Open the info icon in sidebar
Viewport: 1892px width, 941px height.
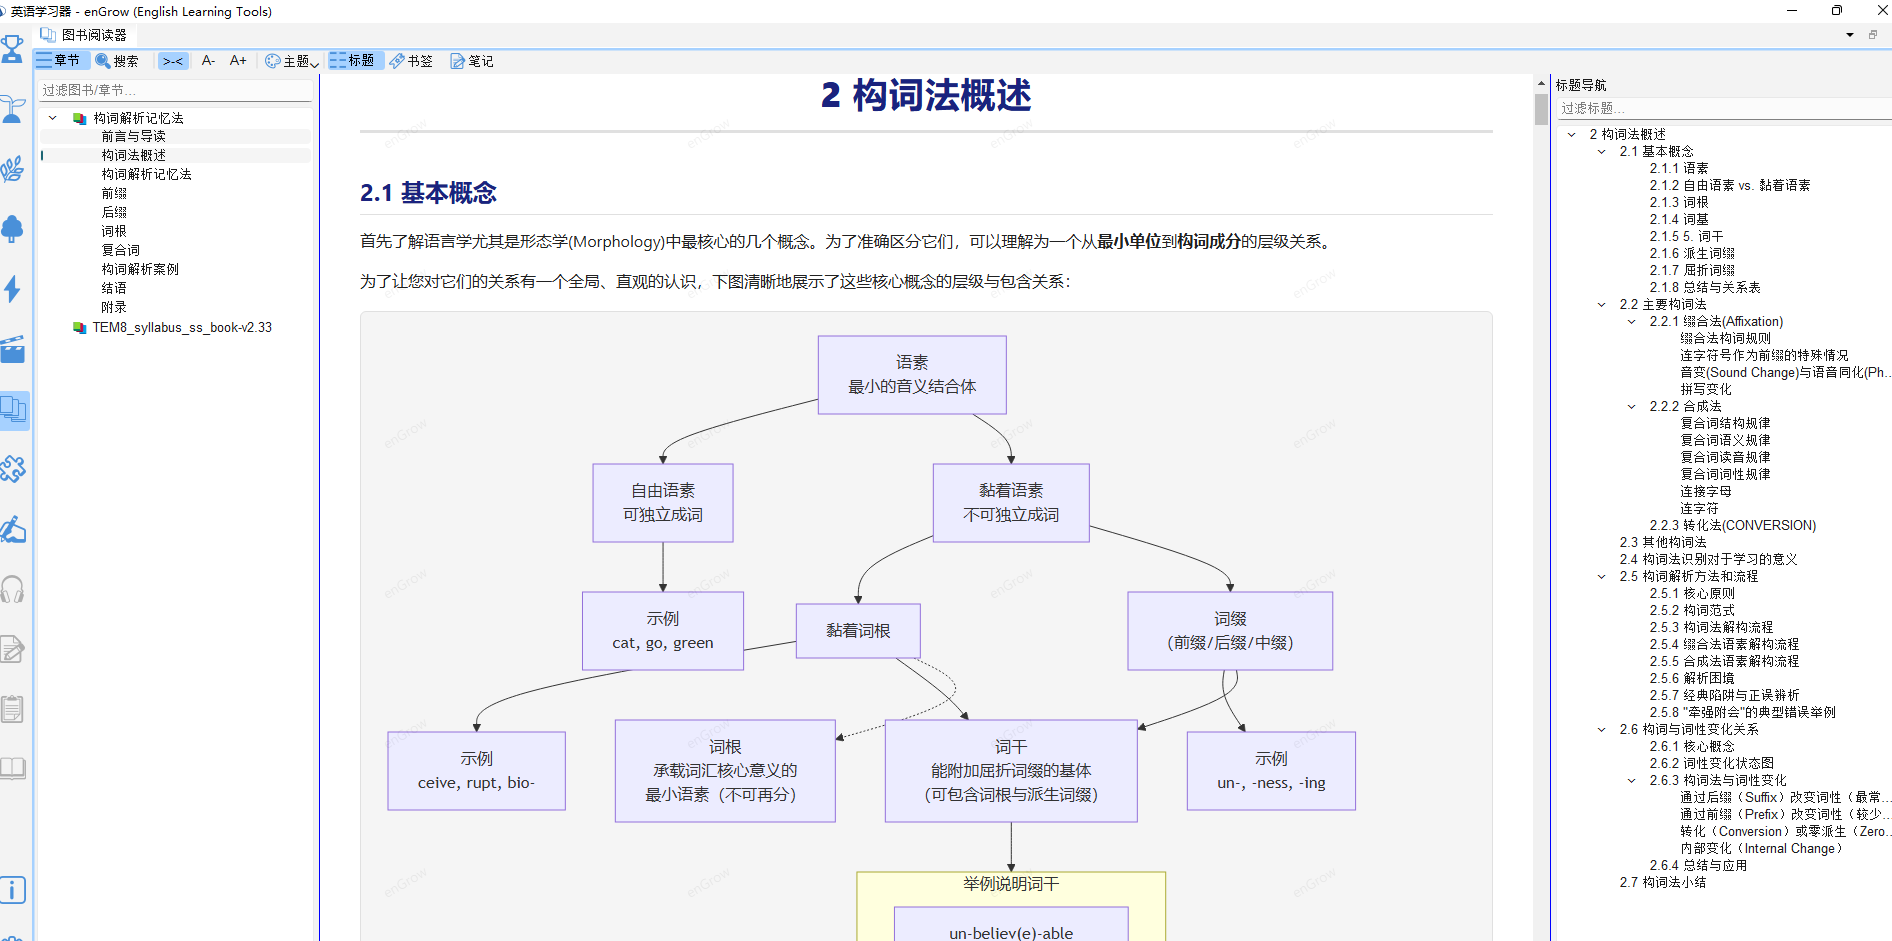pyautogui.click(x=13, y=890)
